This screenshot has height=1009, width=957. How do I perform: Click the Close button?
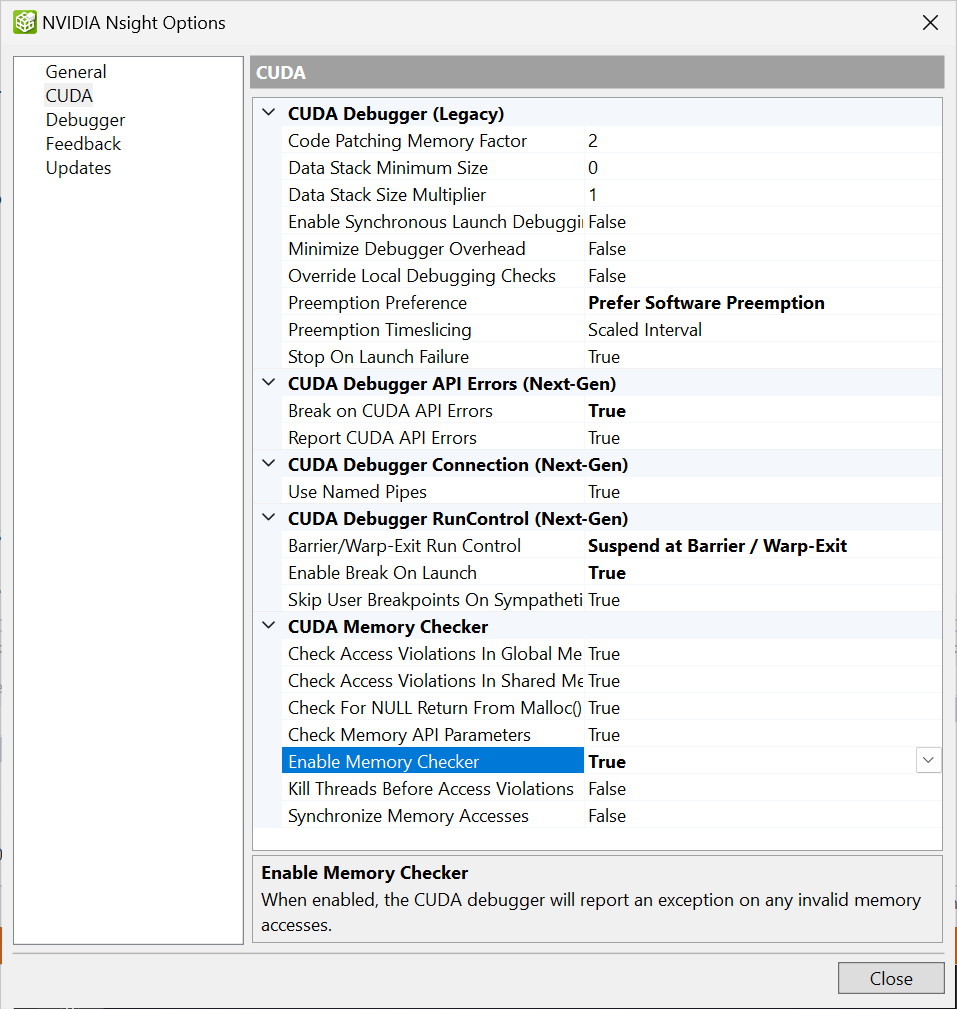pyautogui.click(x=891, y=979)
